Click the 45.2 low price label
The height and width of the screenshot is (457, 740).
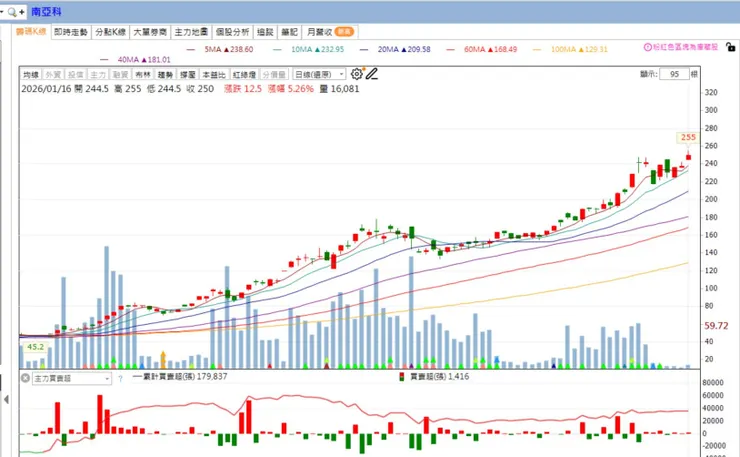pos(35,347)
